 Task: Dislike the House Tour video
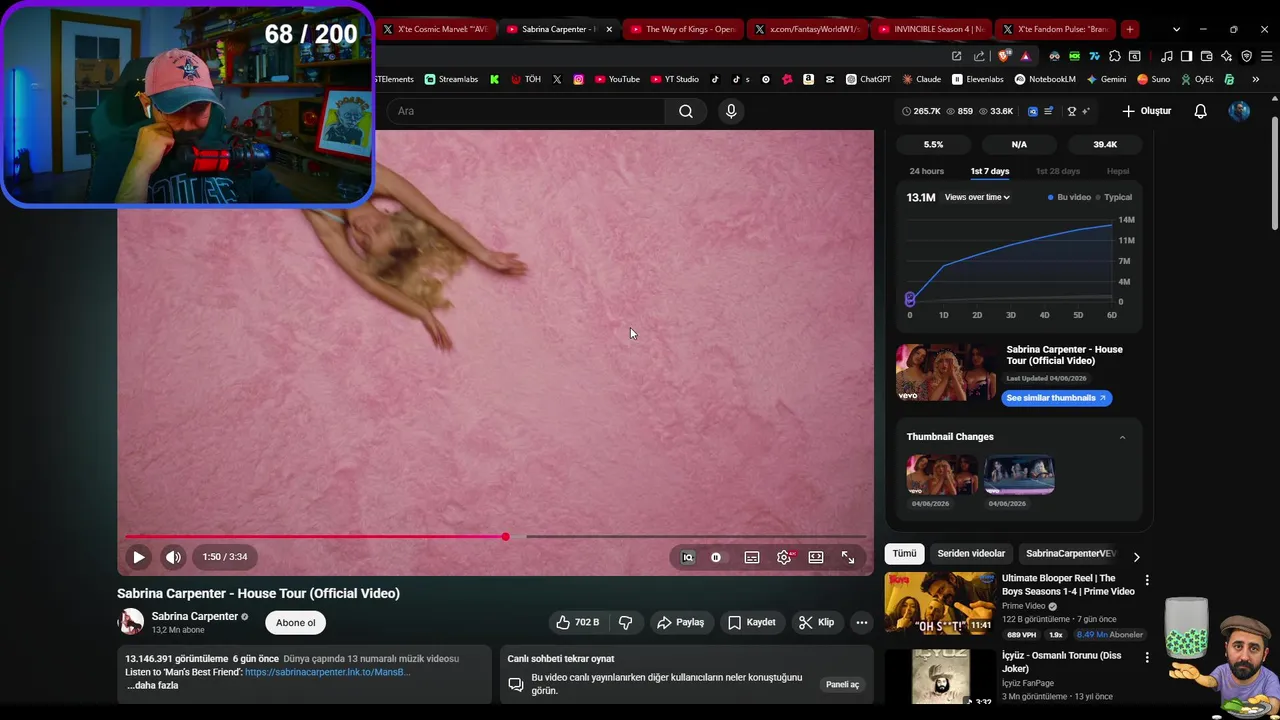pyautogui.click(x=626, y=622)
